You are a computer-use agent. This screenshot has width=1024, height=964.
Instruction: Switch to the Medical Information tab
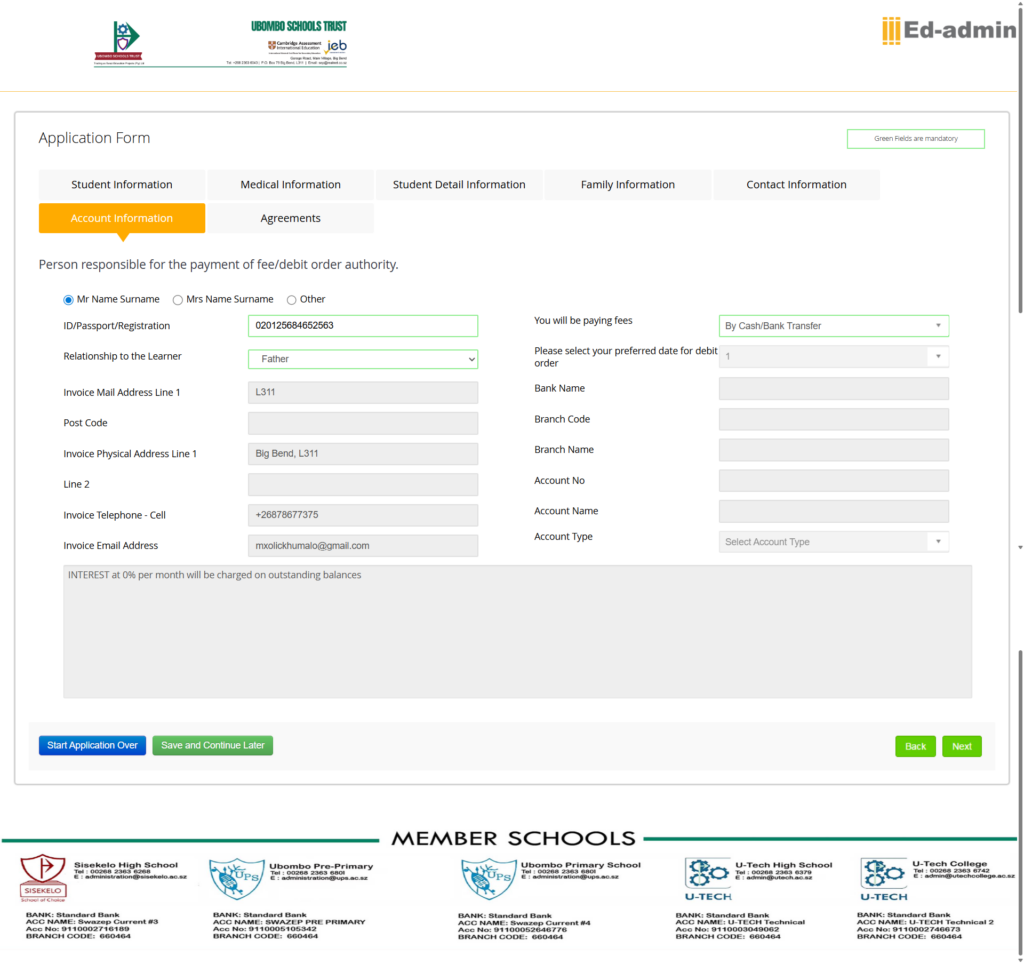pyautogui.click(x=291, y=185)
